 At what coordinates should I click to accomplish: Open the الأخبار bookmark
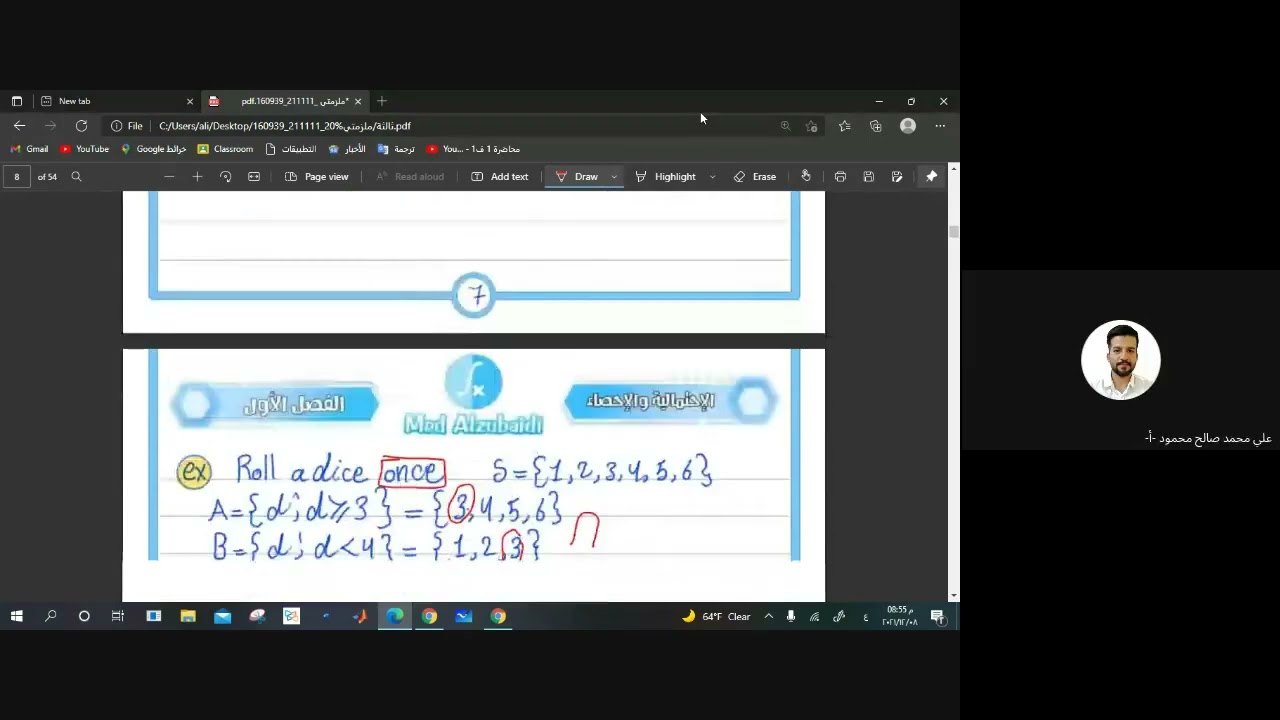coord(347,149)
